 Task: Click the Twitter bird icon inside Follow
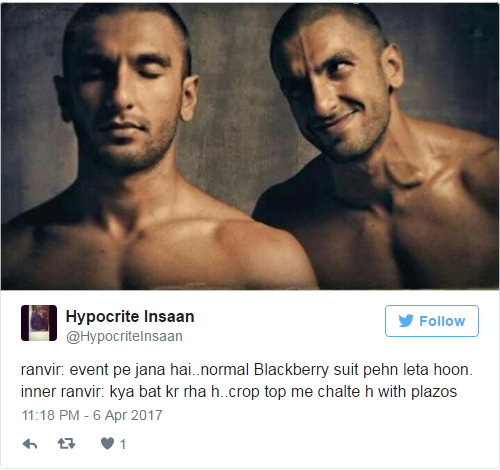coord(406,321)
